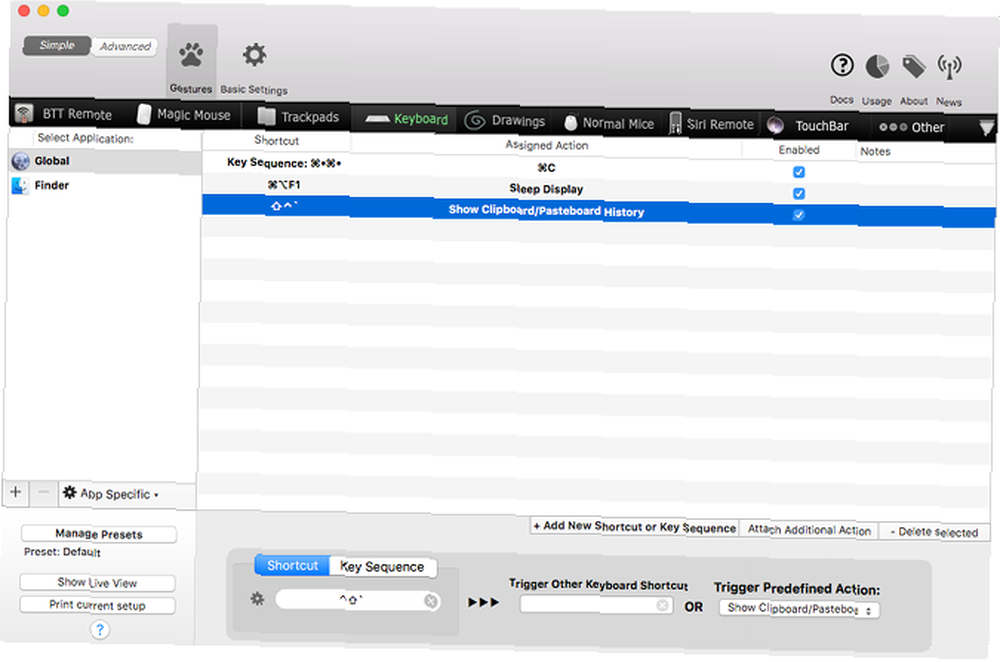Open the Trigger Predefined Action dropdown
Image resolution: width=1000 pixels, height=662 pixels.
pyautogui.click(x=799, y=609)
